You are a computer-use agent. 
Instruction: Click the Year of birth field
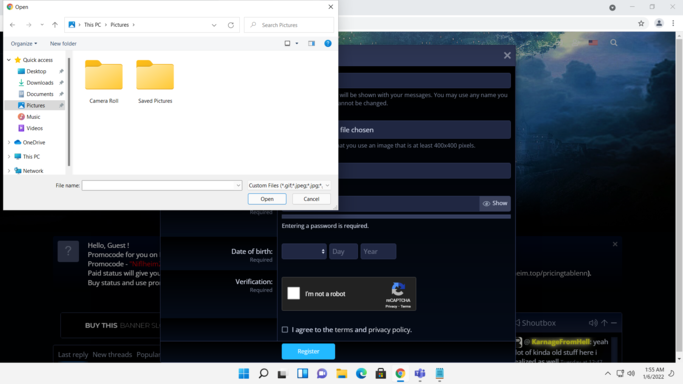(378, 251)
